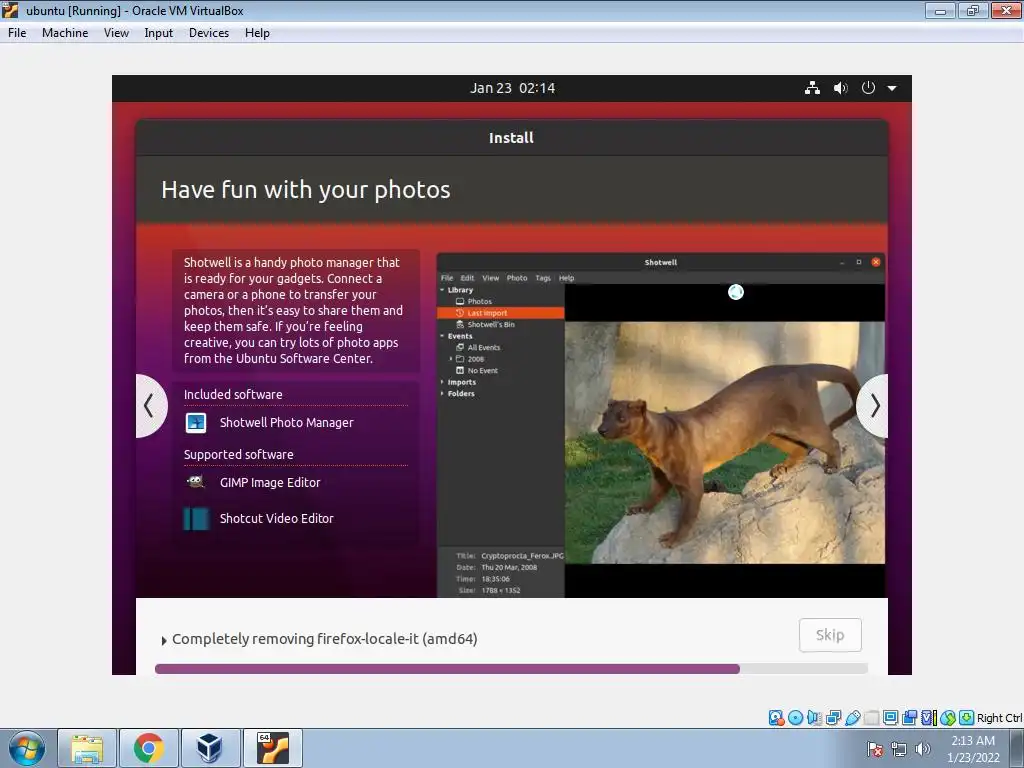Click the installation progress bar
Image resolution: width=1024 pixels, height=768 pixels.
pyautogui.click(x=511, y=669)
